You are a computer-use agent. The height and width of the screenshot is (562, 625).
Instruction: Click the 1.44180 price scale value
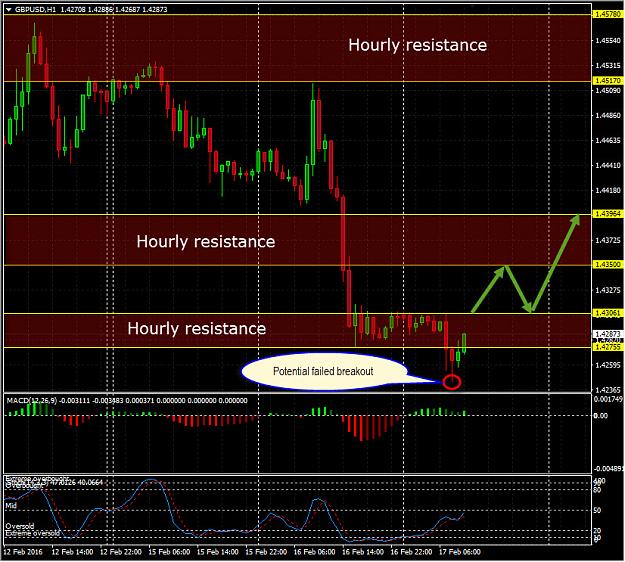(x=608, y=191)
